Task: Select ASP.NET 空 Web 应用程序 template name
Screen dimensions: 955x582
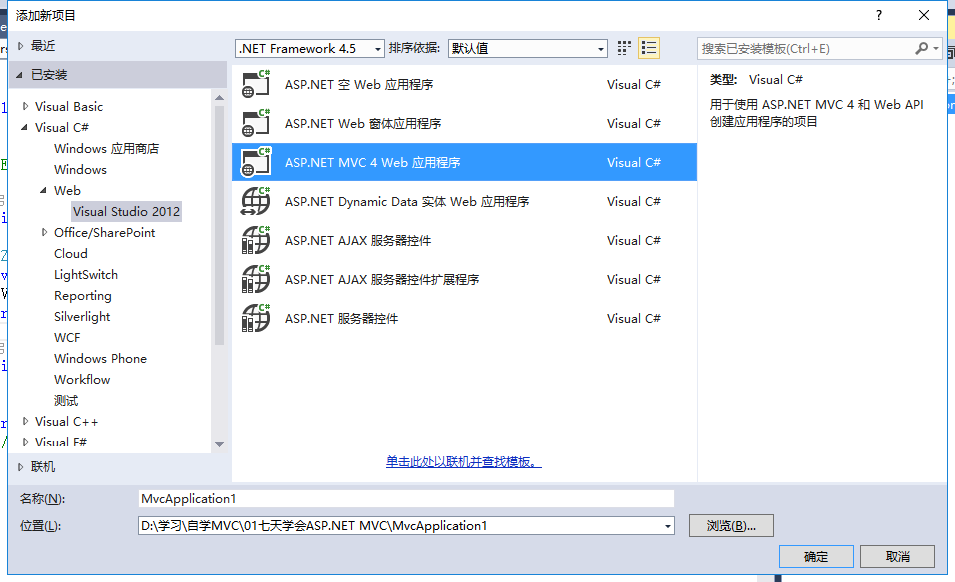Action: pos(359,85)
